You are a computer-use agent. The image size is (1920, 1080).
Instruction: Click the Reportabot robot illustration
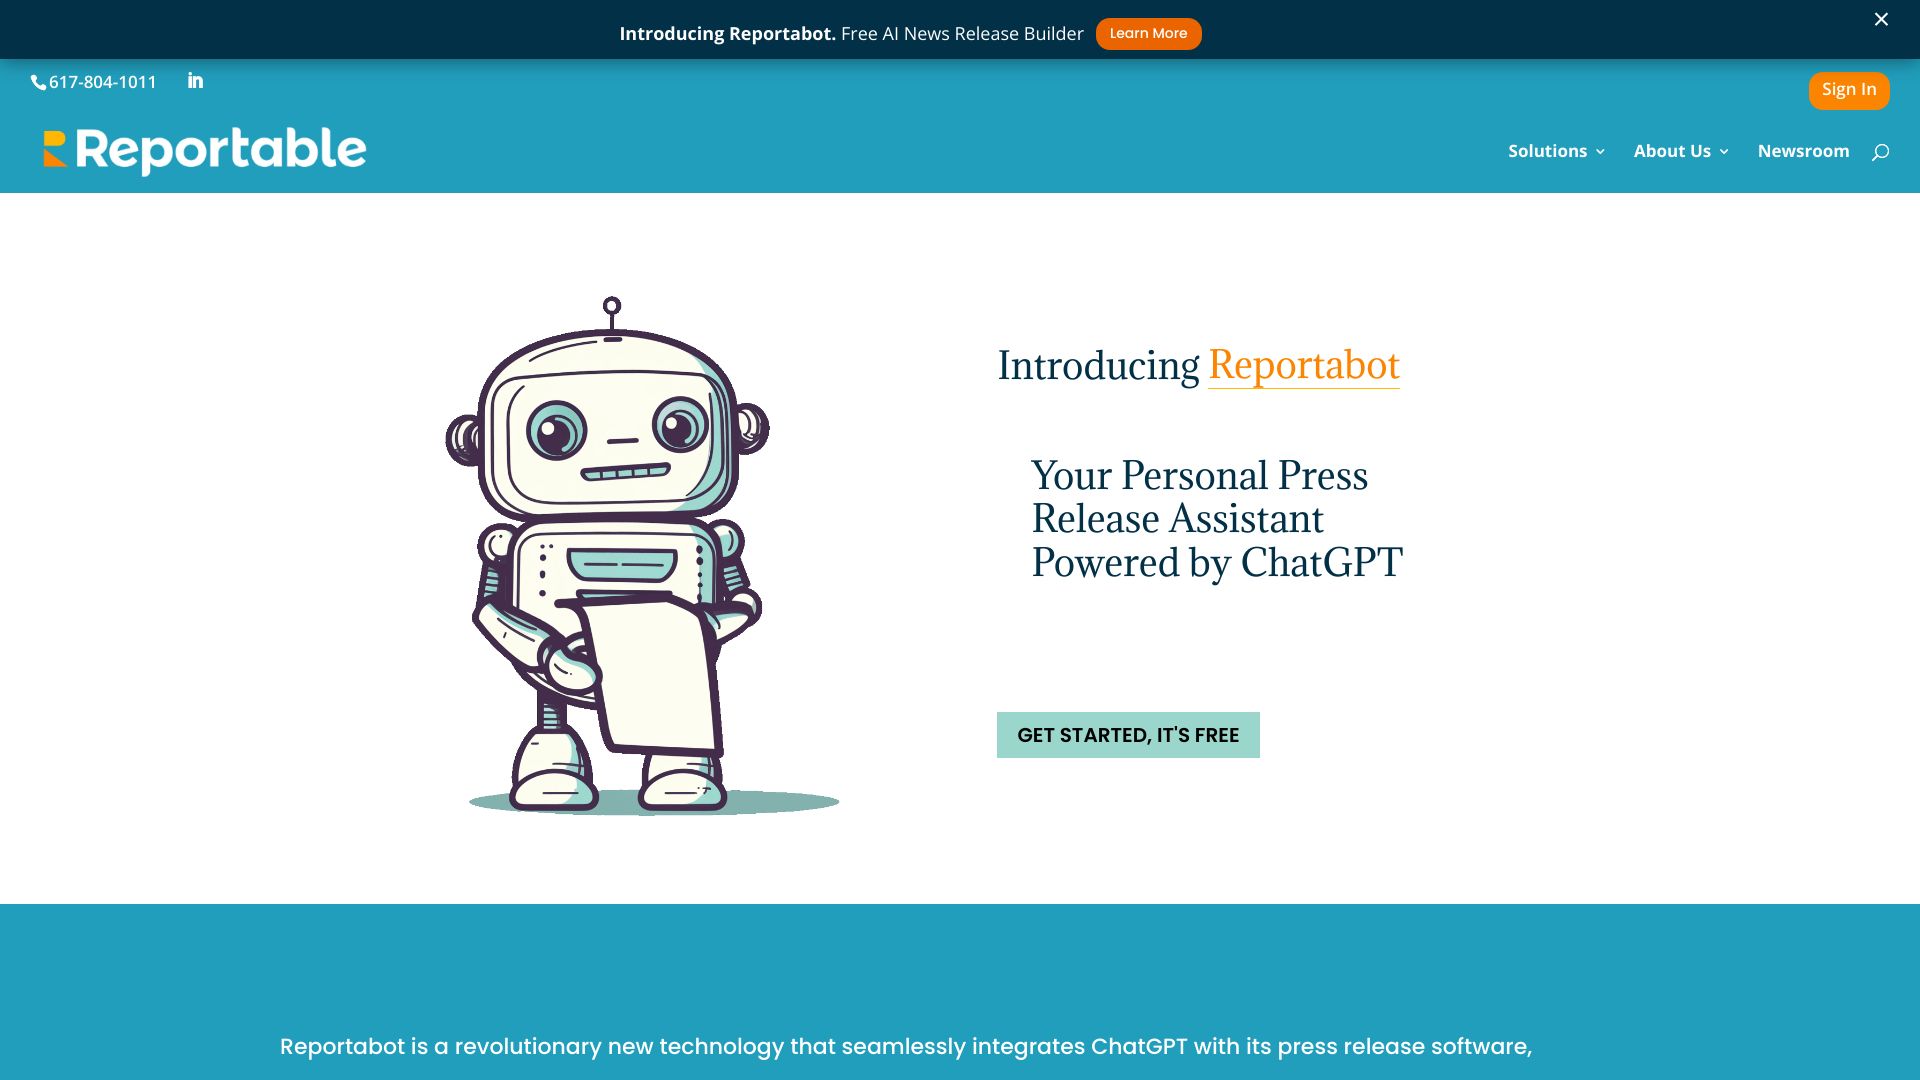(x=642, y=555)
